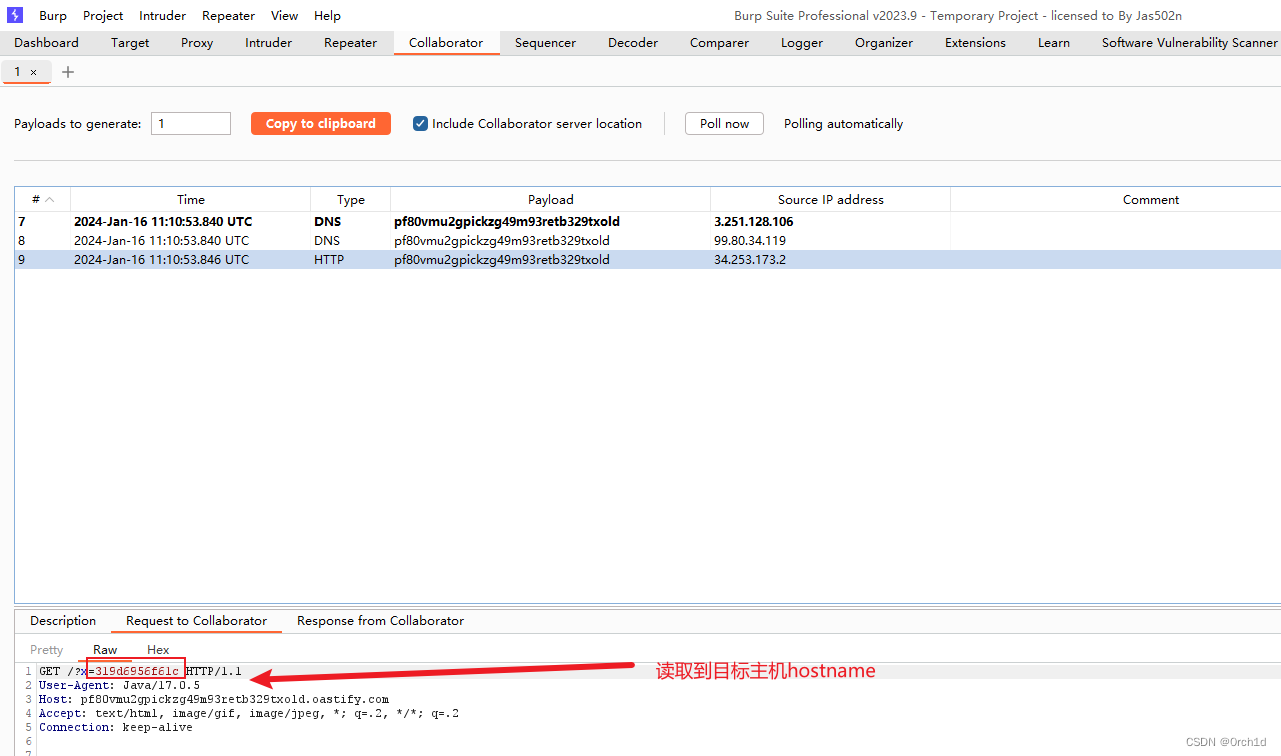The image size is (1281, 756).
Task: Open the Burp menu
Action: (x=53, y=15)
